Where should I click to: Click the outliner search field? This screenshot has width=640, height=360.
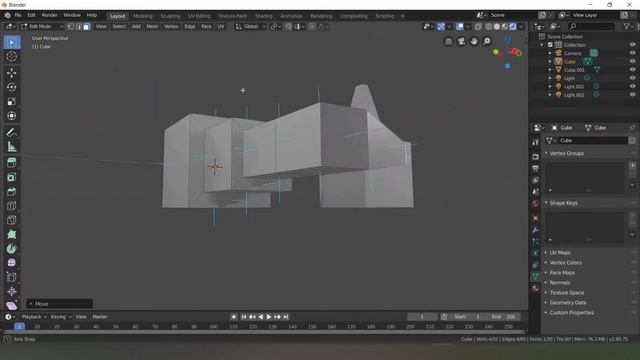click(591, 27)
